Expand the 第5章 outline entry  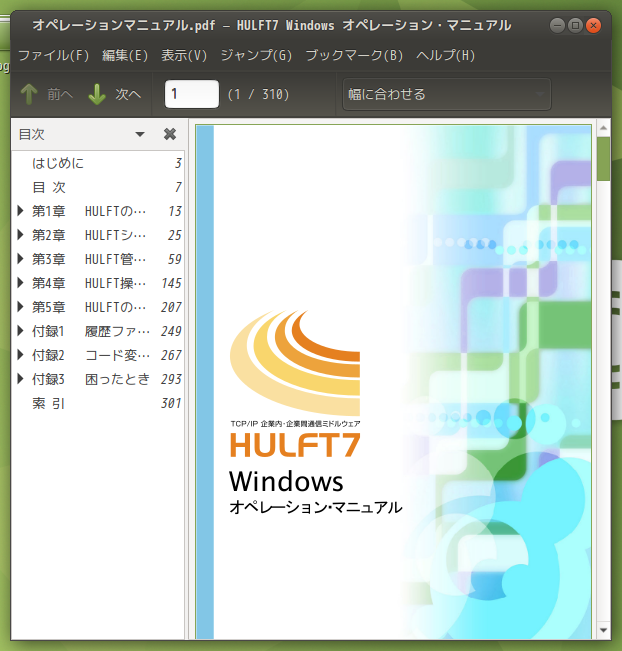[20, 307]
